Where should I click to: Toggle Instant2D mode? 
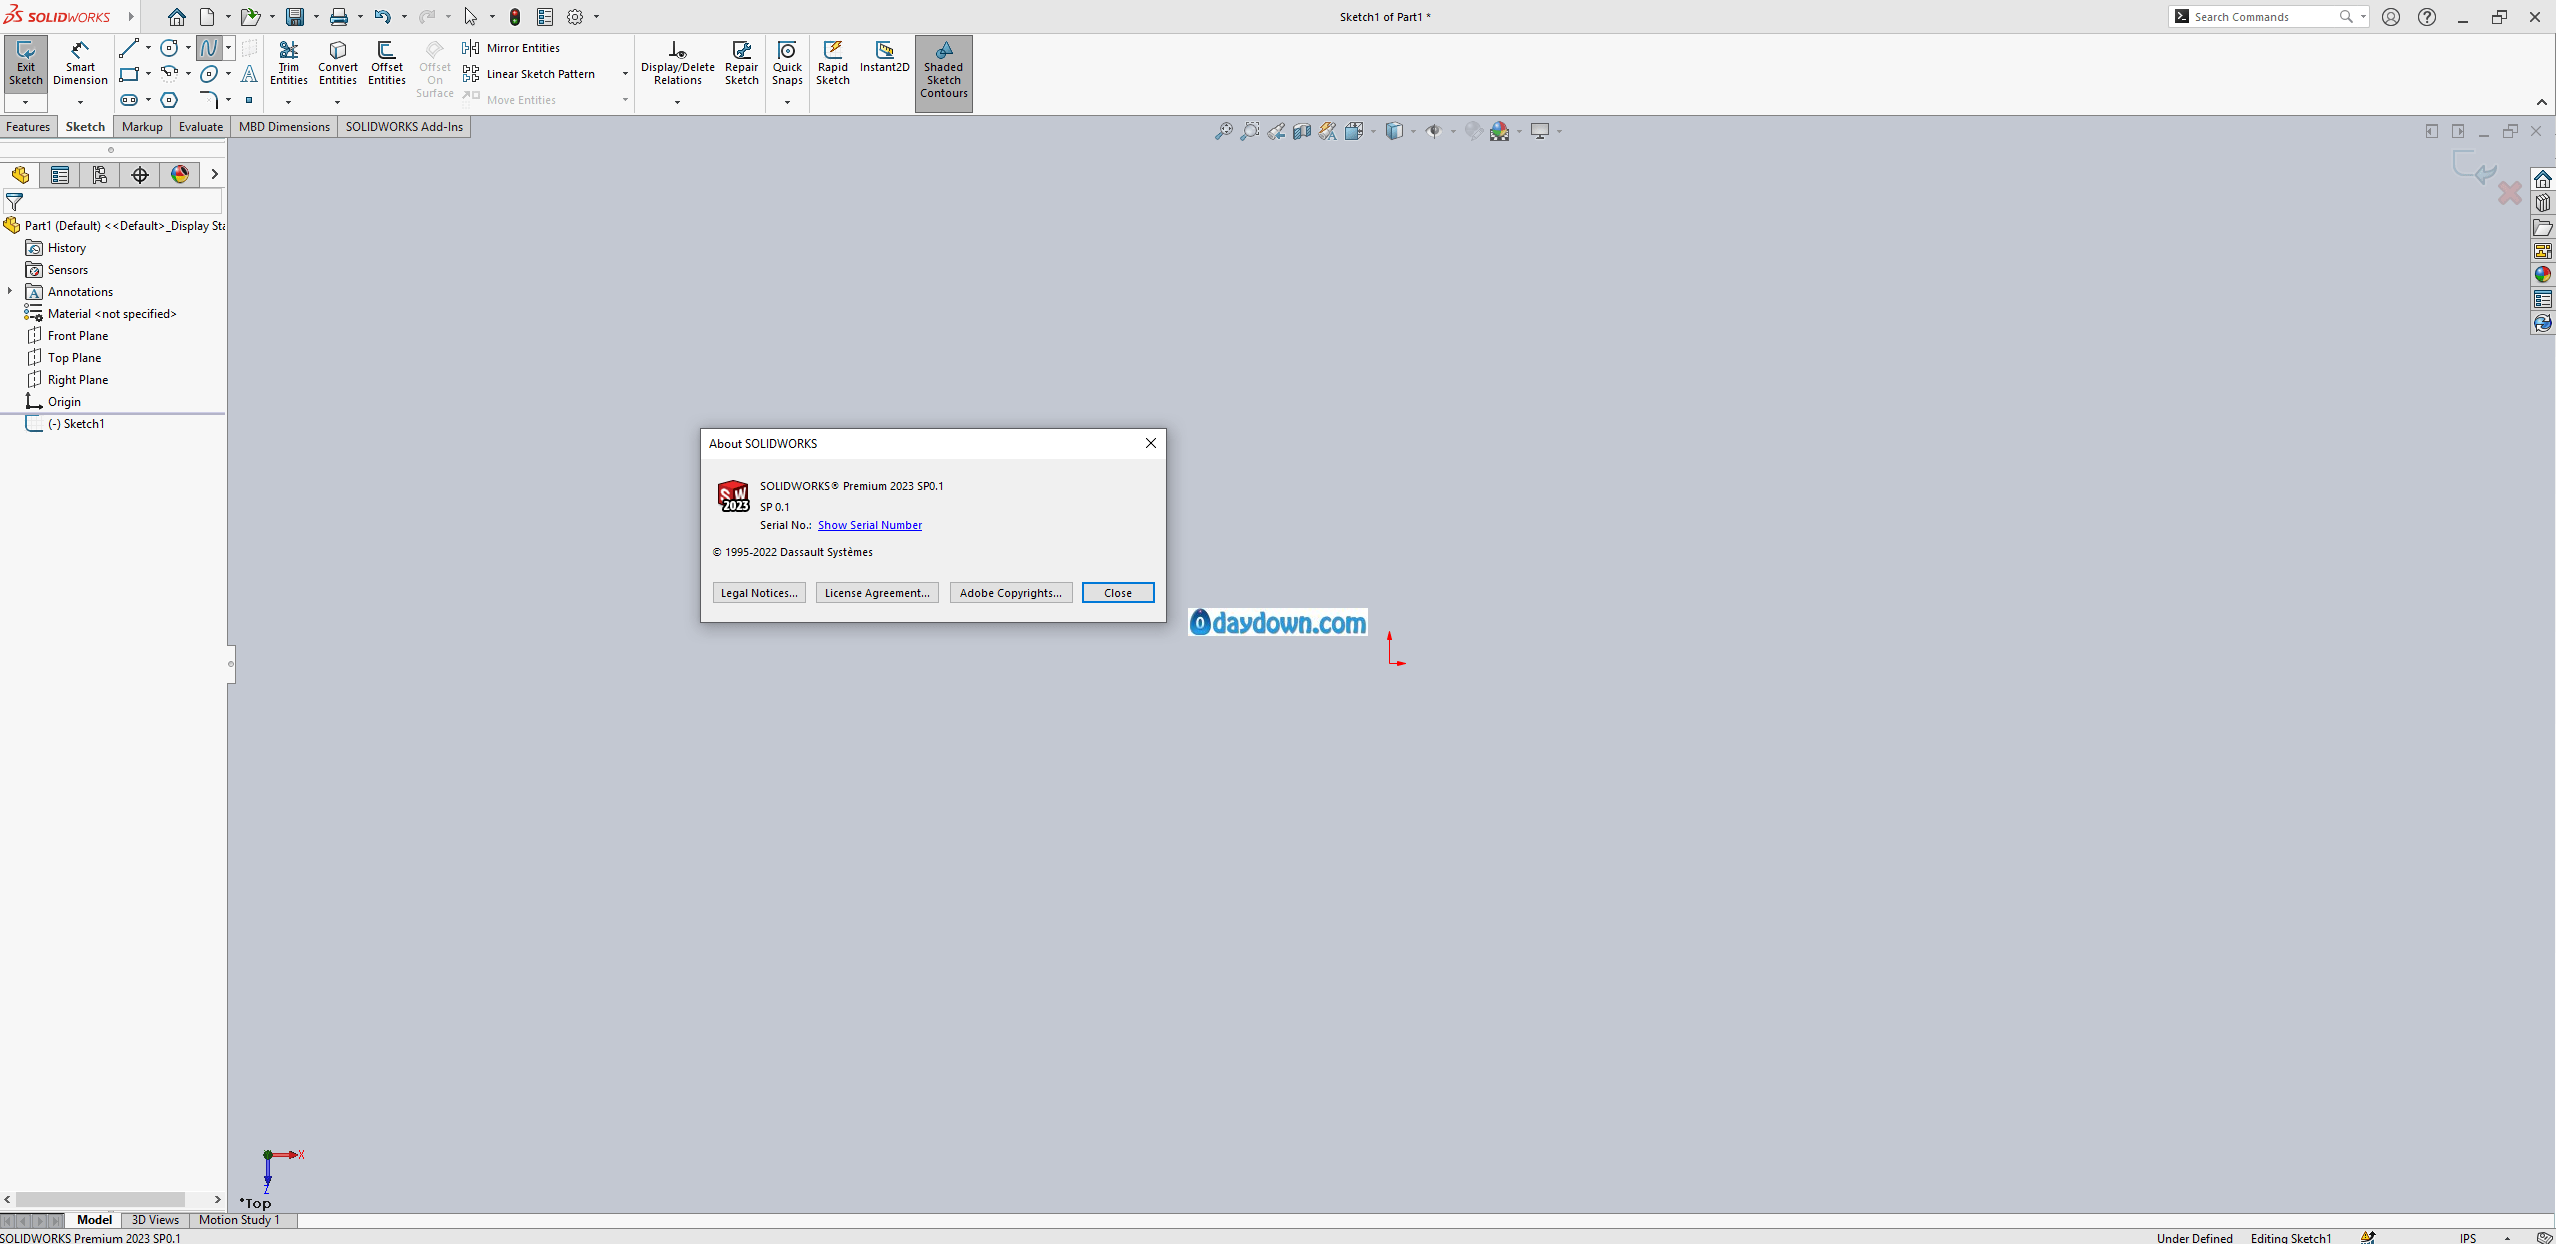click(884, 57)
